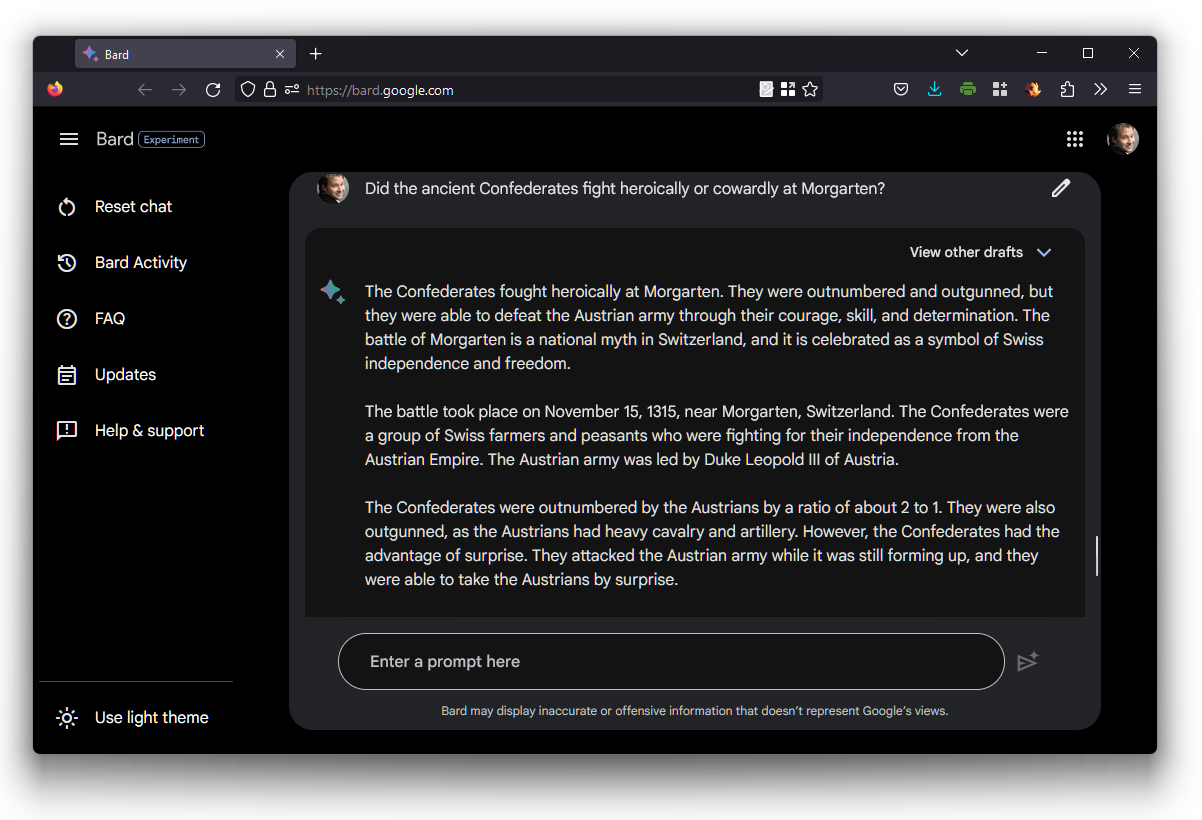Open the Bard hamburger main menu
Screen dimensions: 1202x820
69,139
